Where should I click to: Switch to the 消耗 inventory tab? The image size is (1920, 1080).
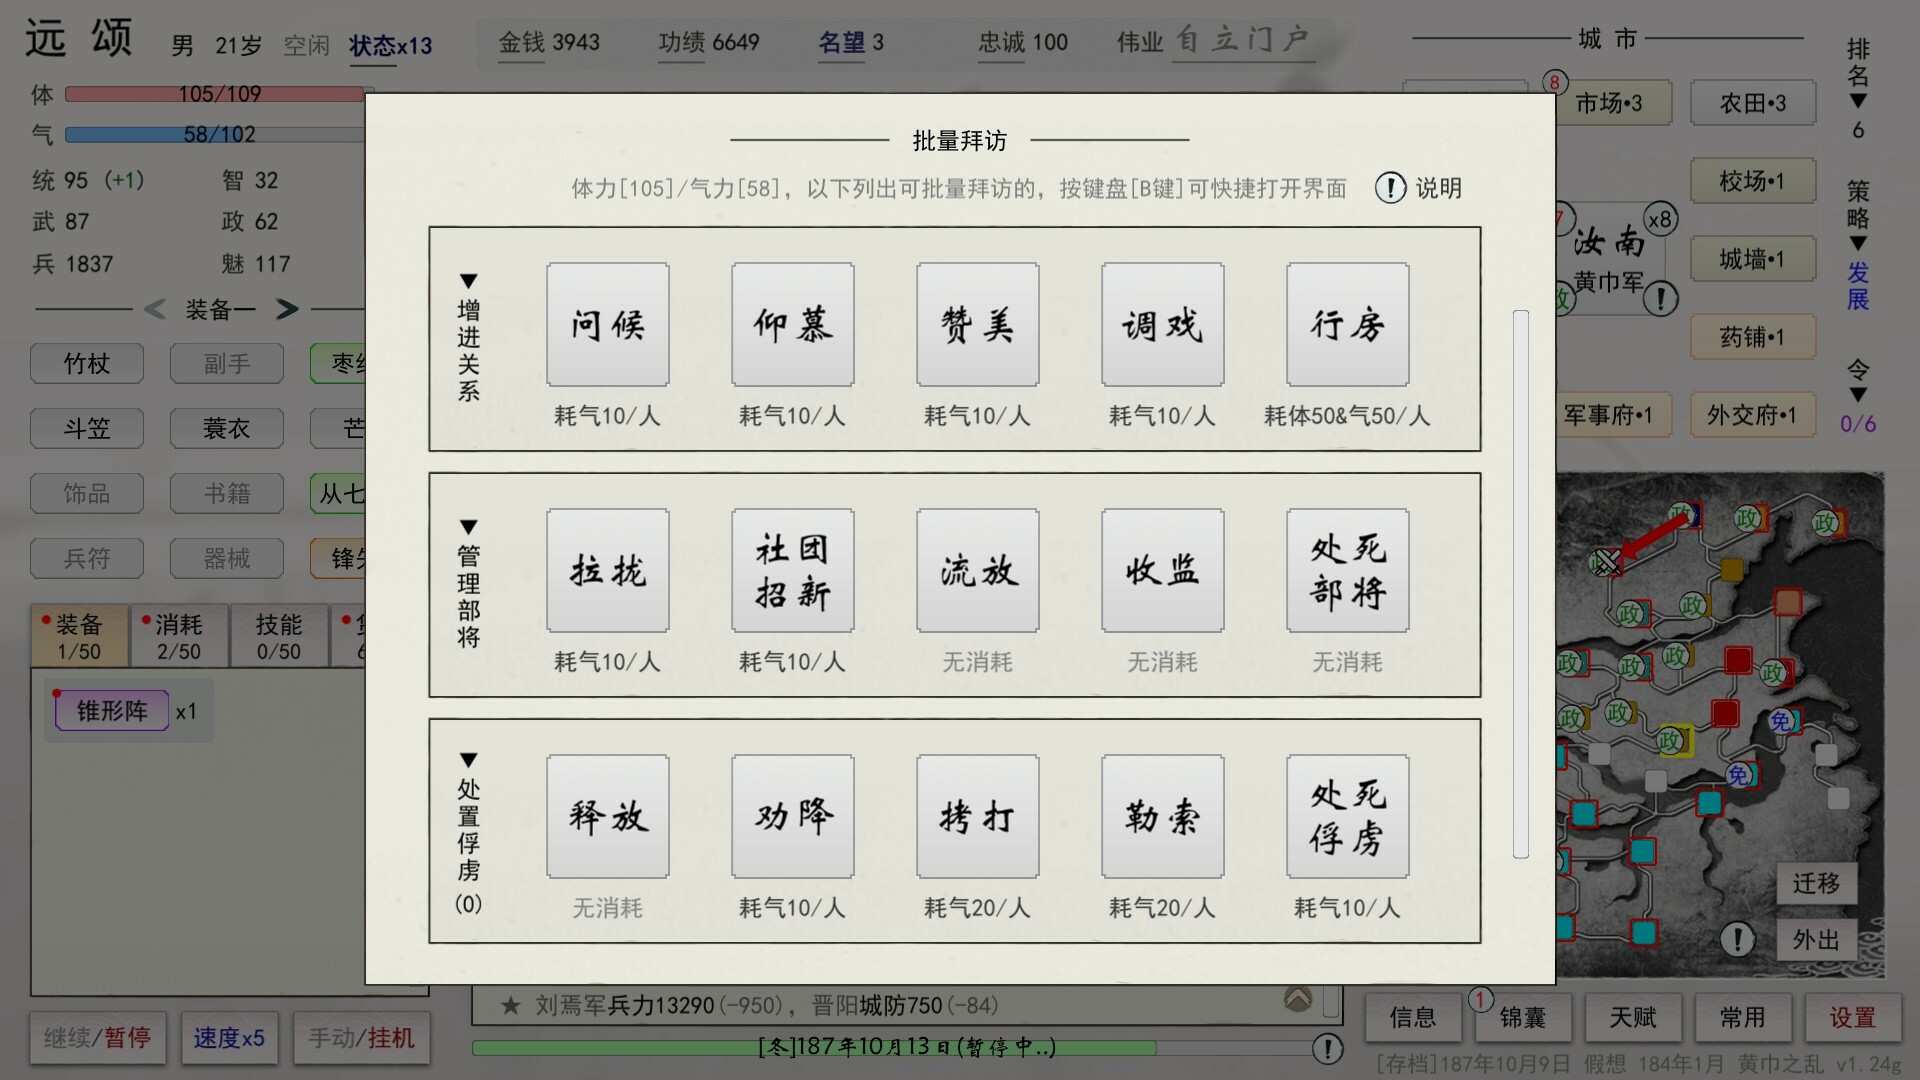tap(179, 636)
